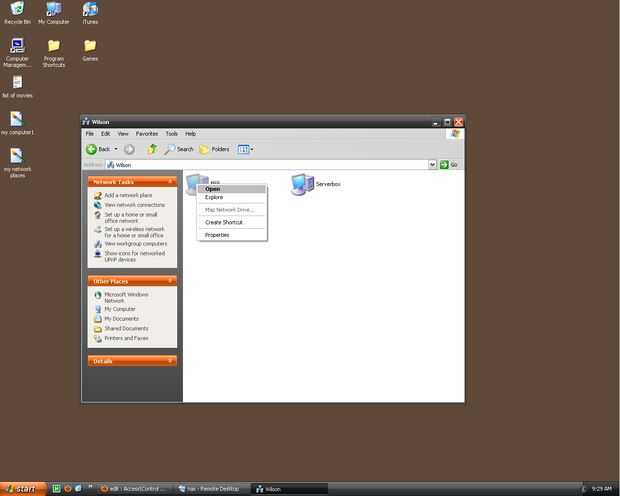Open the Computer Management desktop shortcut
Viewport: 620px width, 496px height.
(17, 52)
